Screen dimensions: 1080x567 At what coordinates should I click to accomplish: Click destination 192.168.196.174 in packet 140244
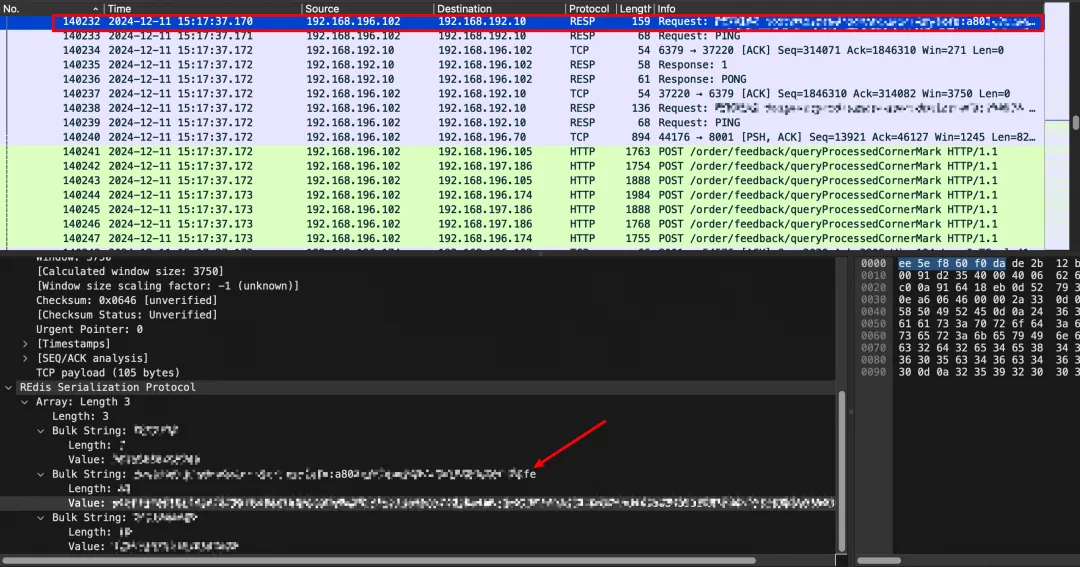coord(485,195)
